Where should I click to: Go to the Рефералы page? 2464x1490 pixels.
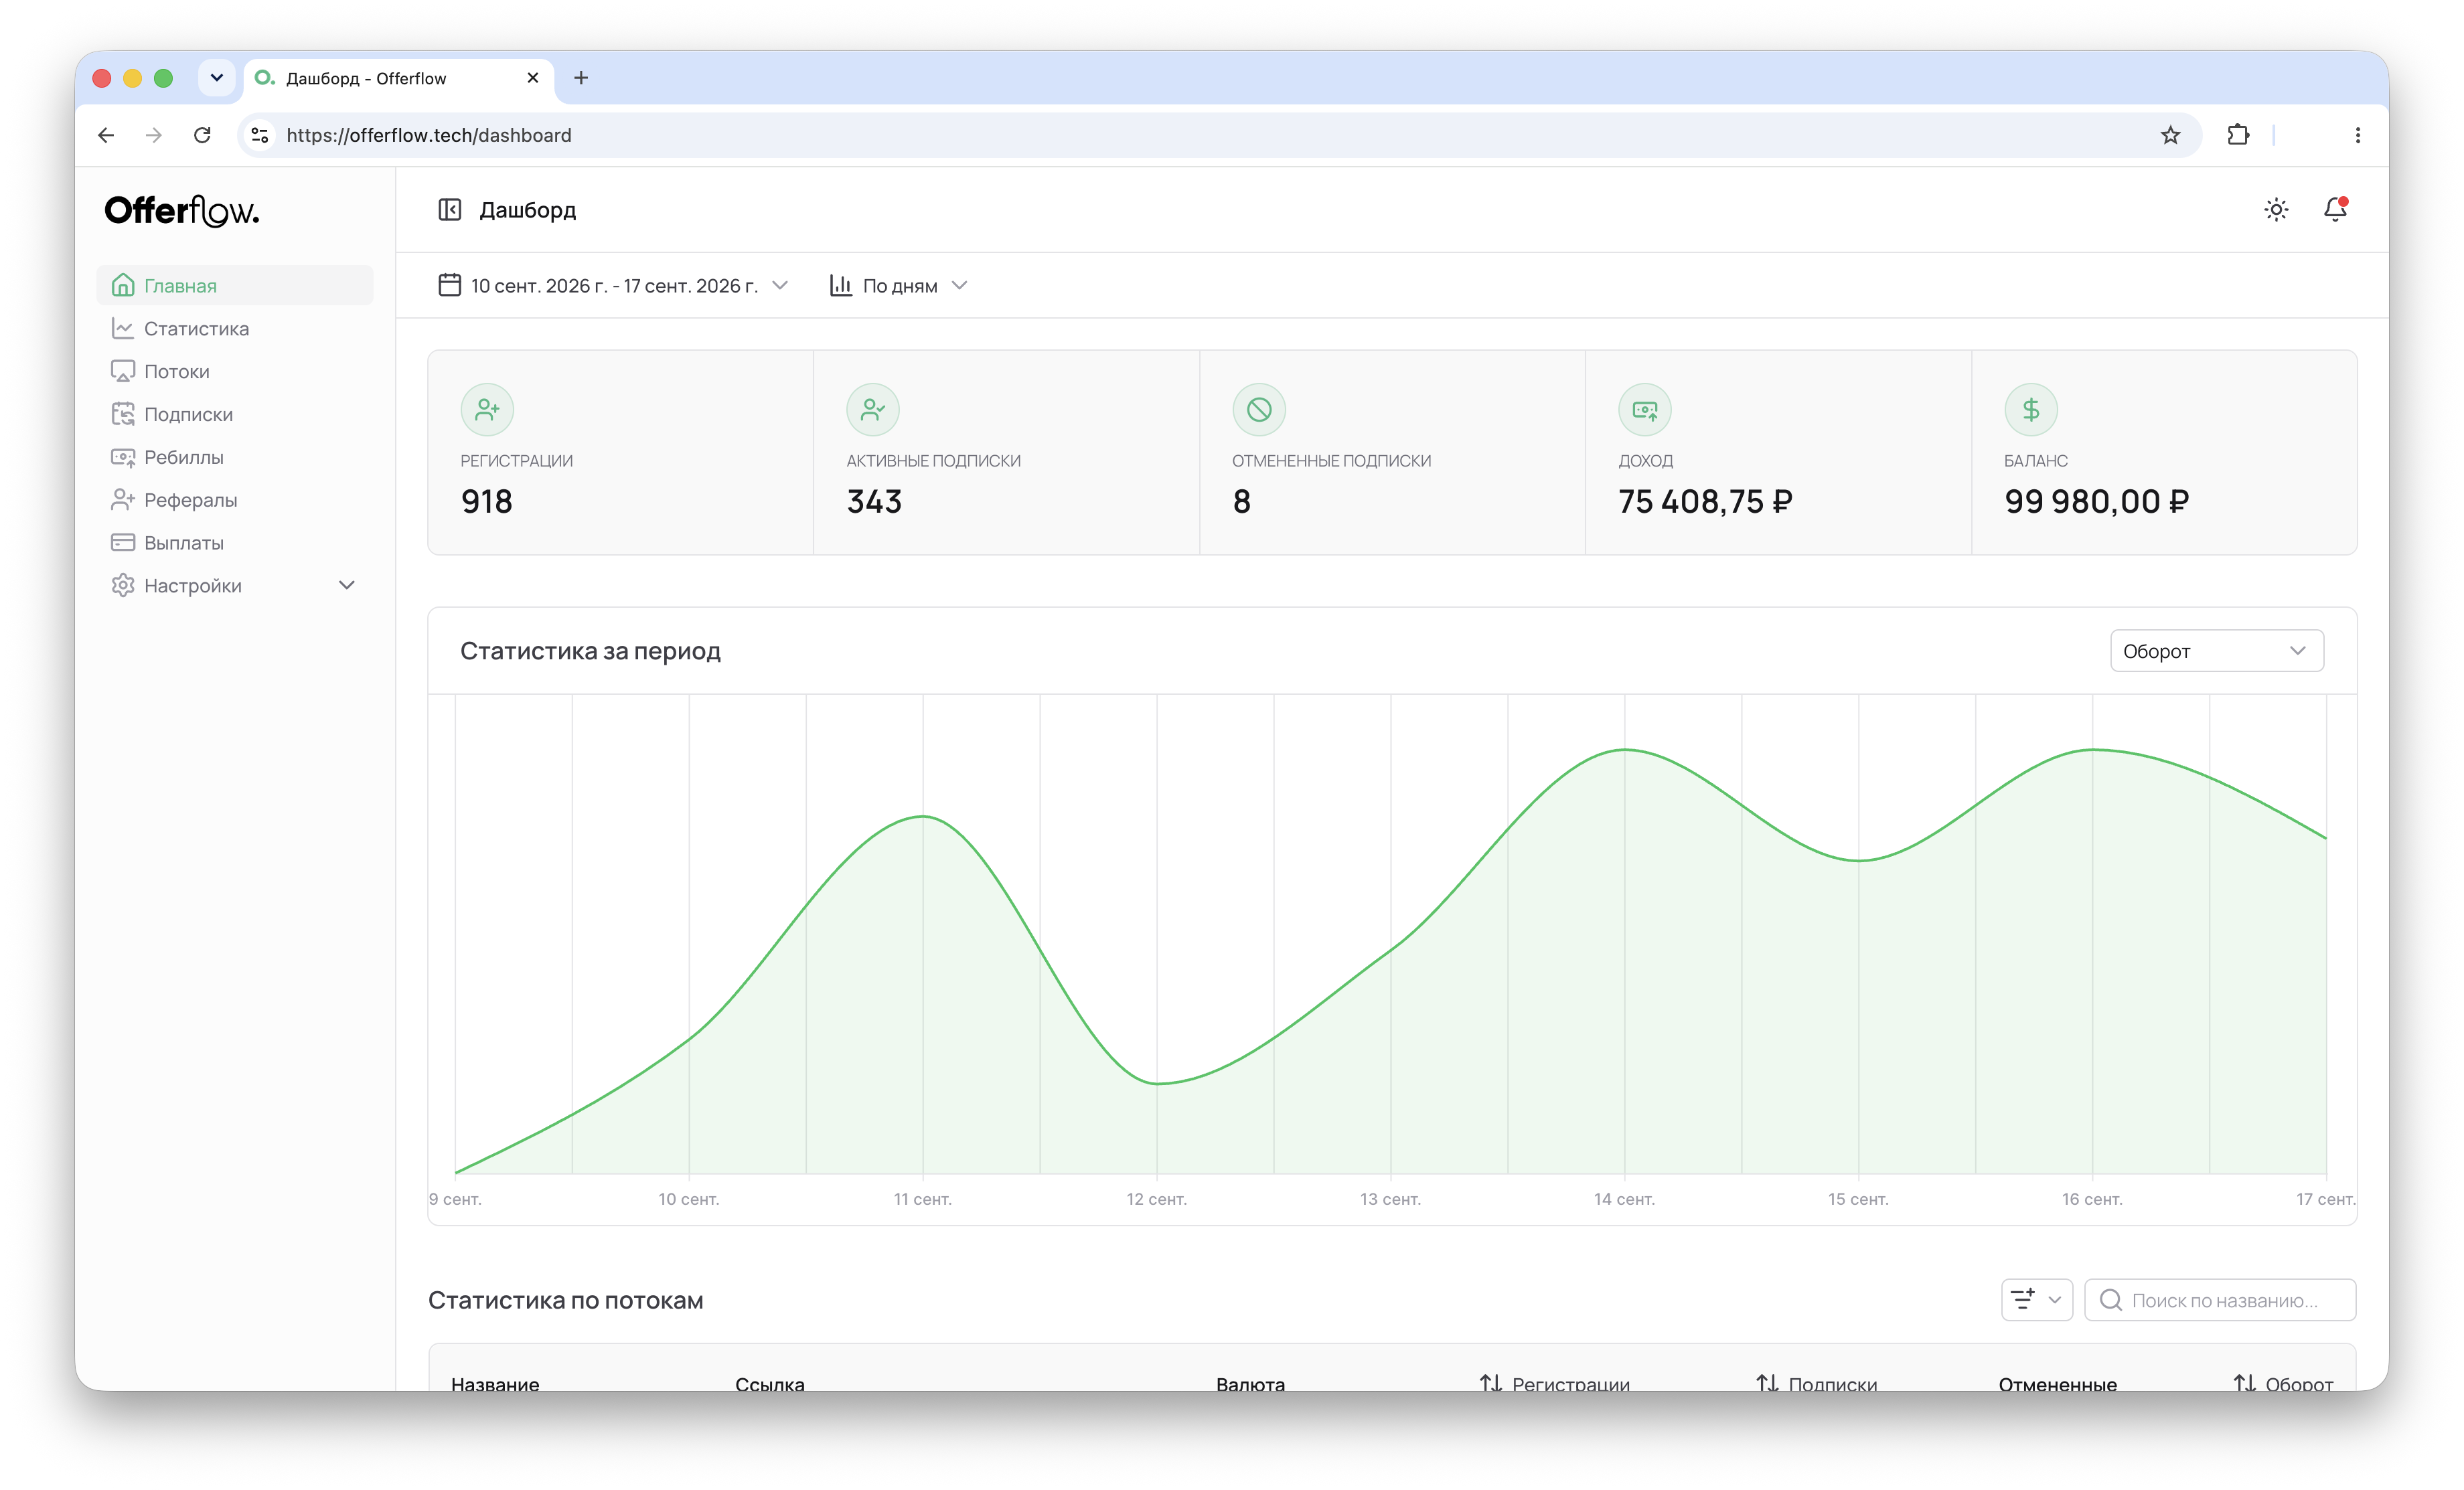coord(235,500)
